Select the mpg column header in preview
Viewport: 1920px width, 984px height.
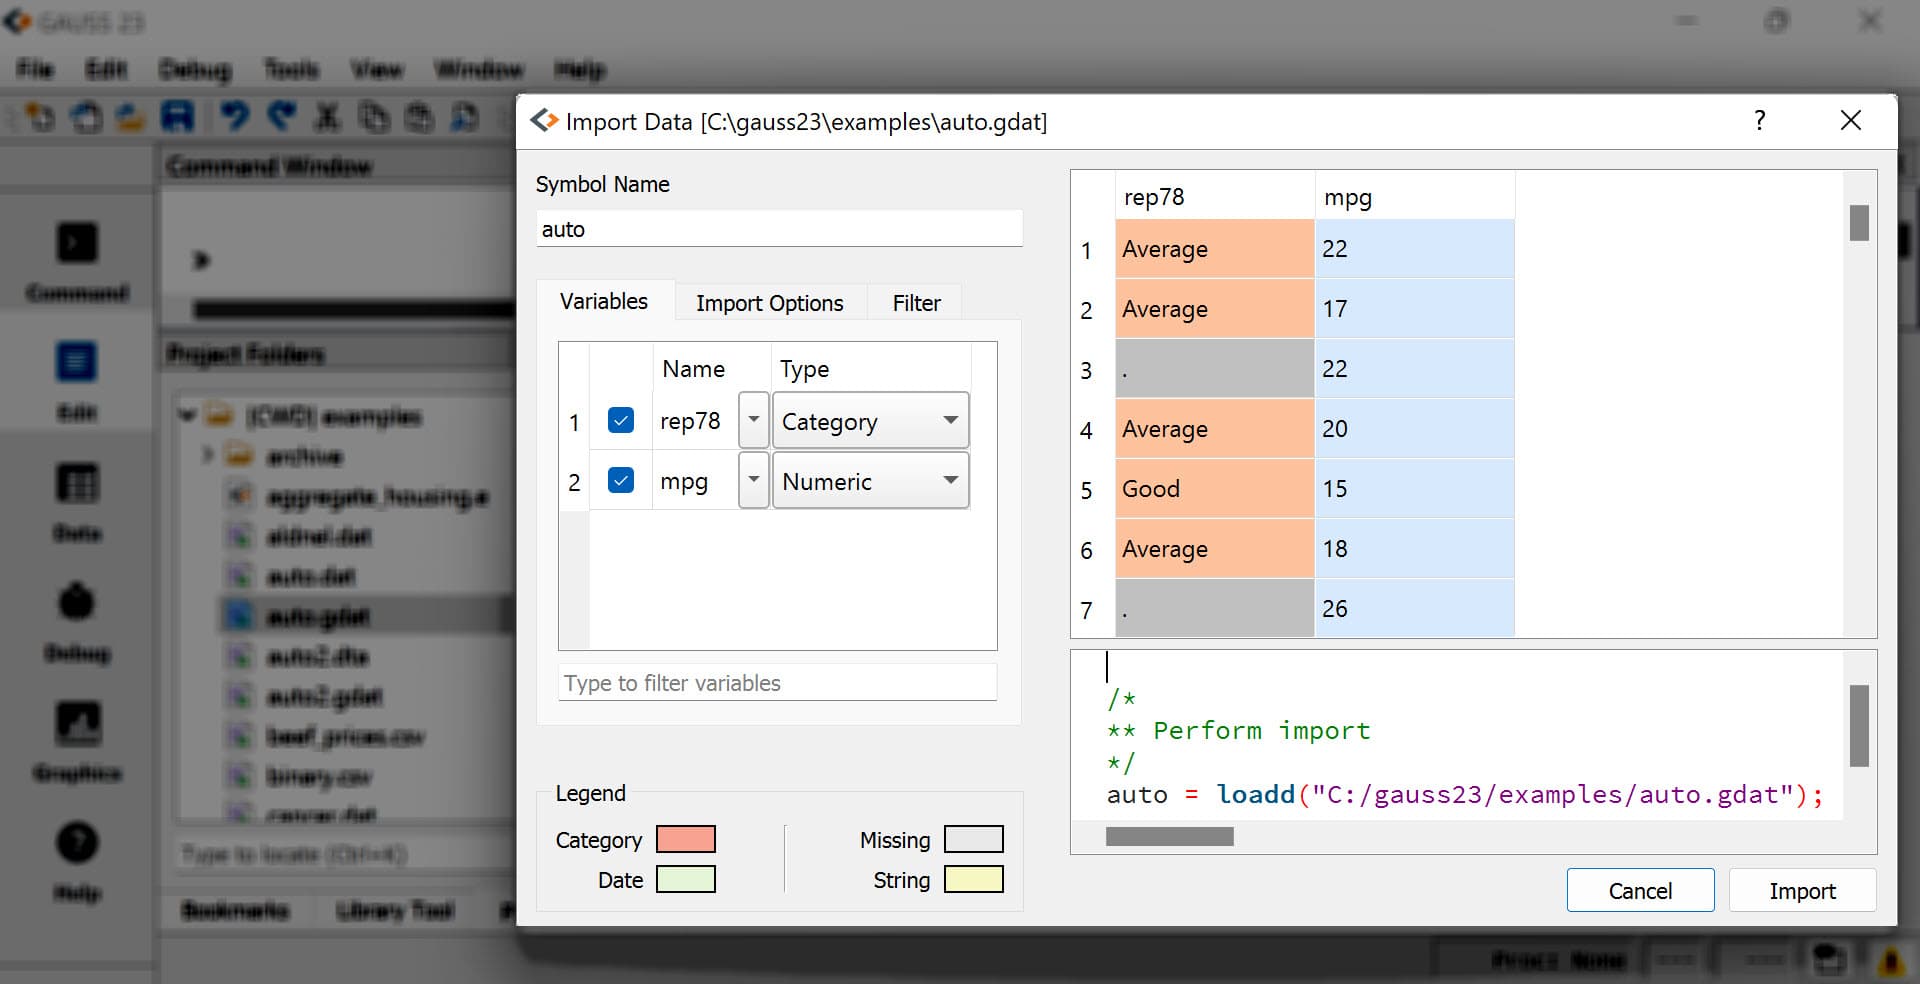coord(1414,197)
